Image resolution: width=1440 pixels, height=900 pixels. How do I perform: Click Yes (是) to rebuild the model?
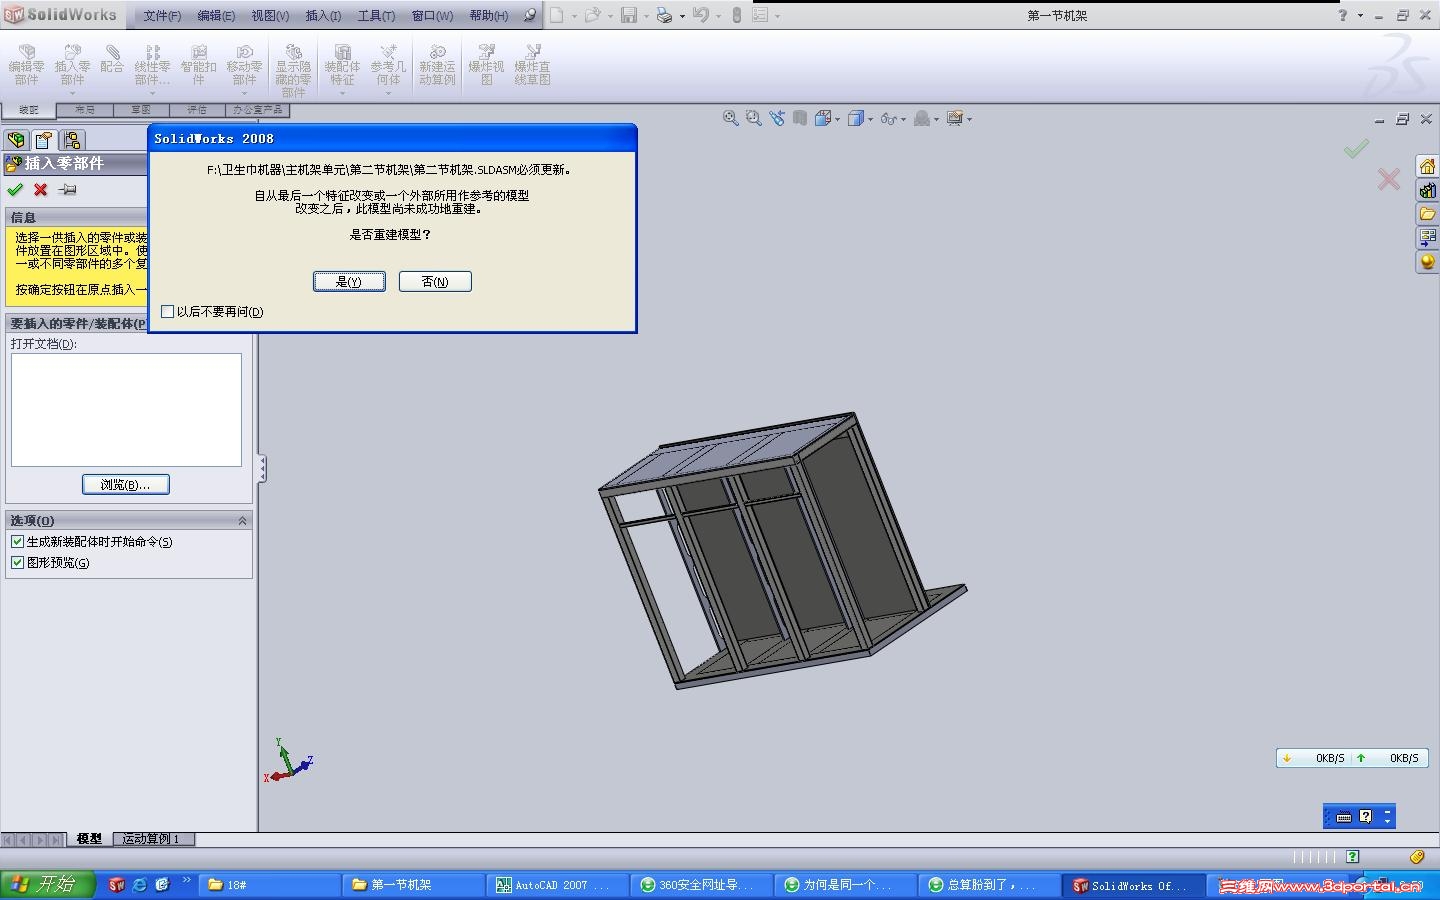[349, 282]
